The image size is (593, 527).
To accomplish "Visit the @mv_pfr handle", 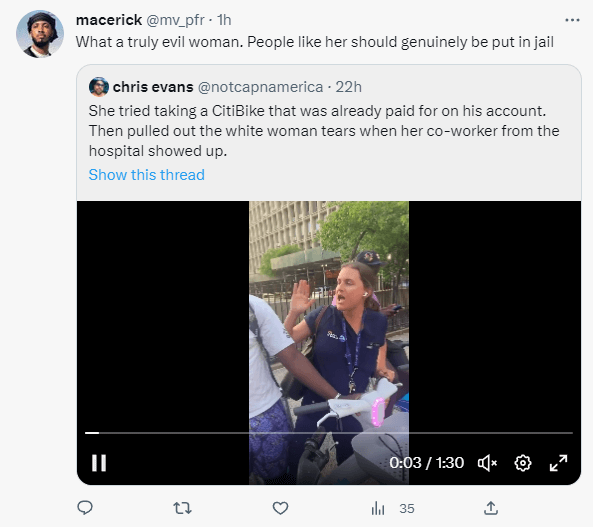I will pos(175,20).
